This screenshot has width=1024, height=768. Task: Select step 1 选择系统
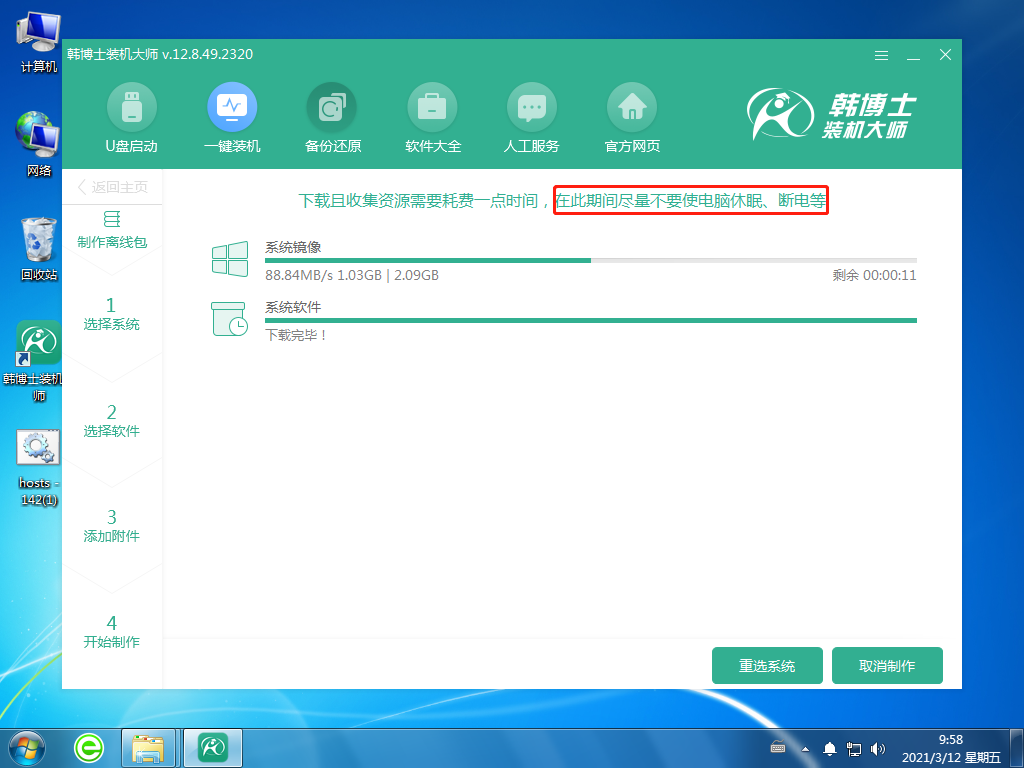(112, 314)
